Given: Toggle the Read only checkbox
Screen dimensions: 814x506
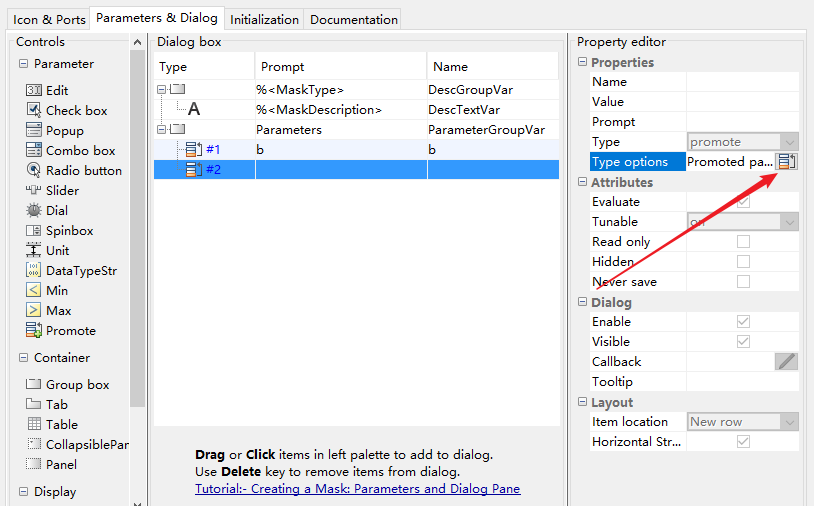Looking at the screenshot, I should tap(743, 242).
